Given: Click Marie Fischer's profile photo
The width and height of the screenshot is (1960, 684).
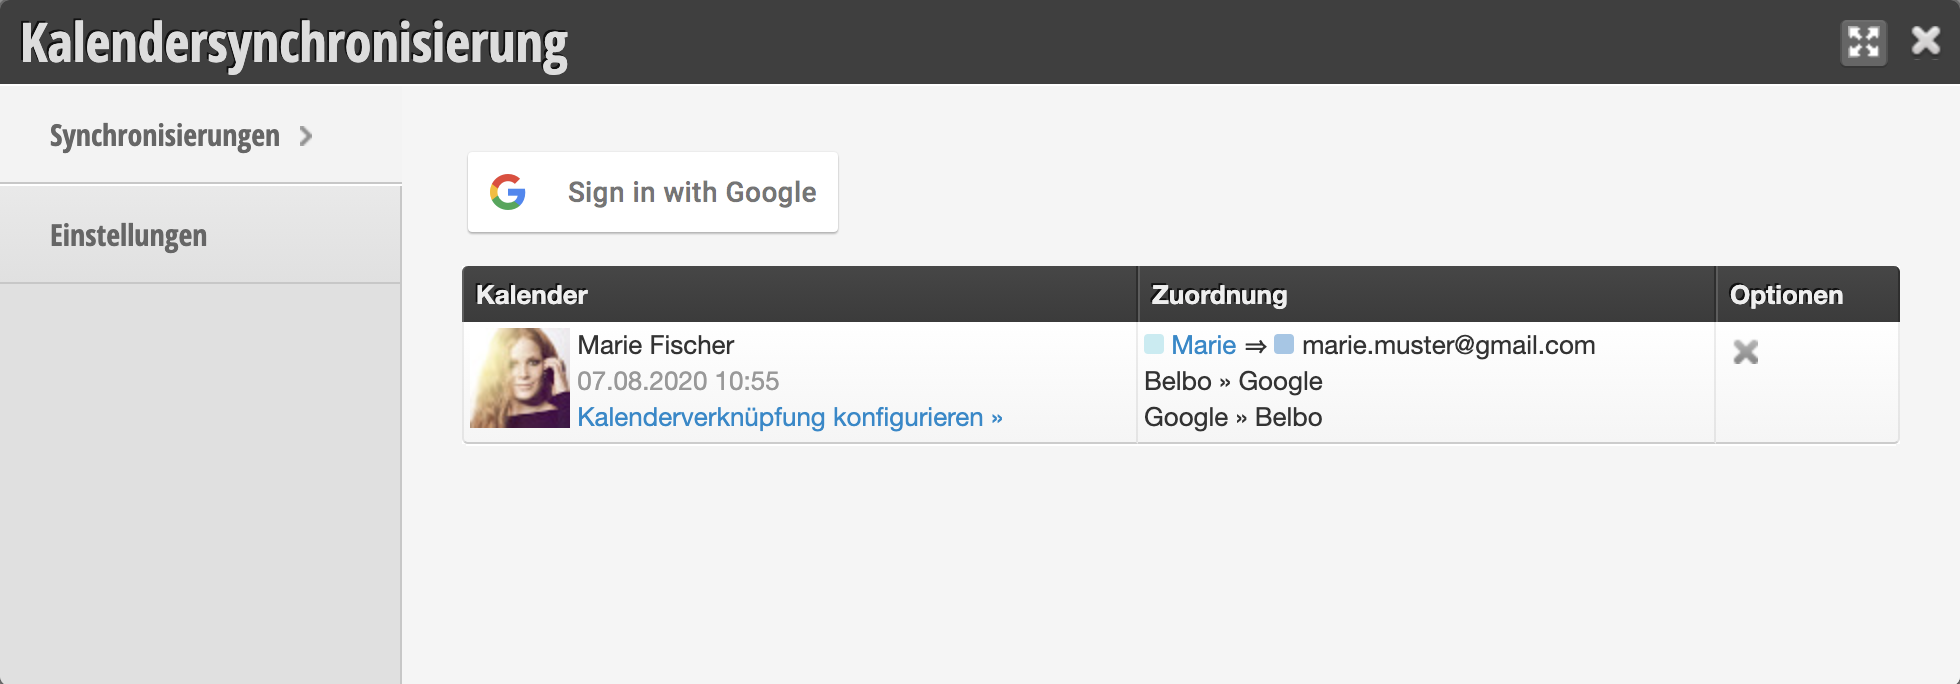Looking at the screenshot, I should click(x=520, y=378).
